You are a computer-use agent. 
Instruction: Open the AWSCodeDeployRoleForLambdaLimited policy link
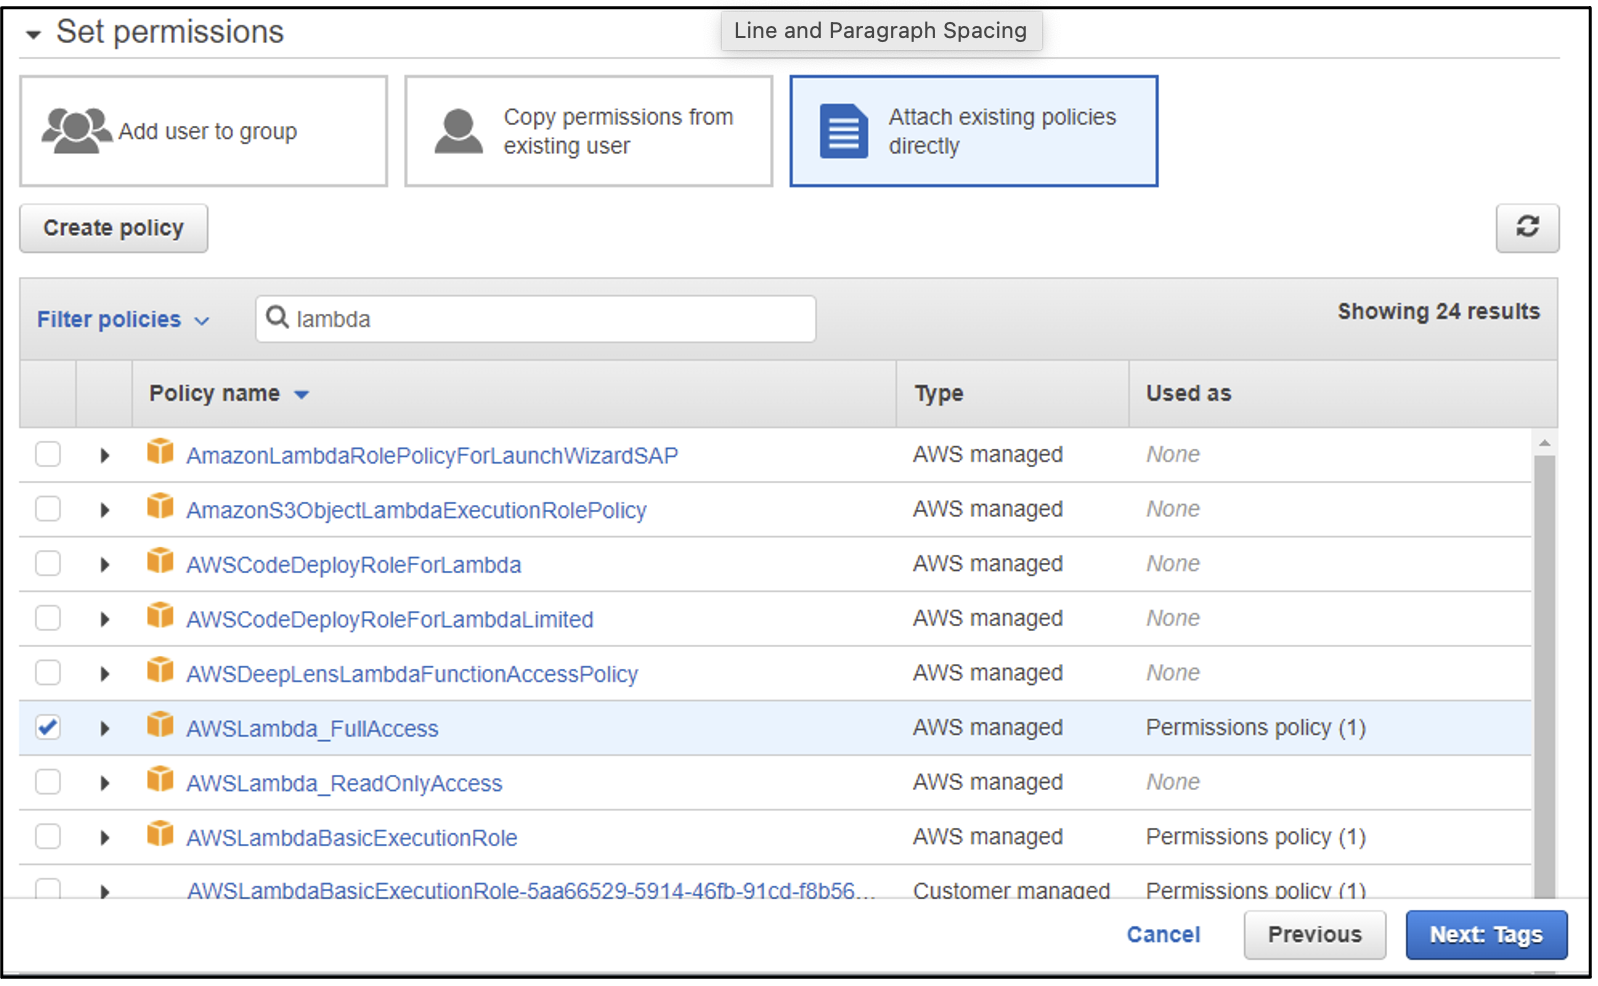pos(390,619)
